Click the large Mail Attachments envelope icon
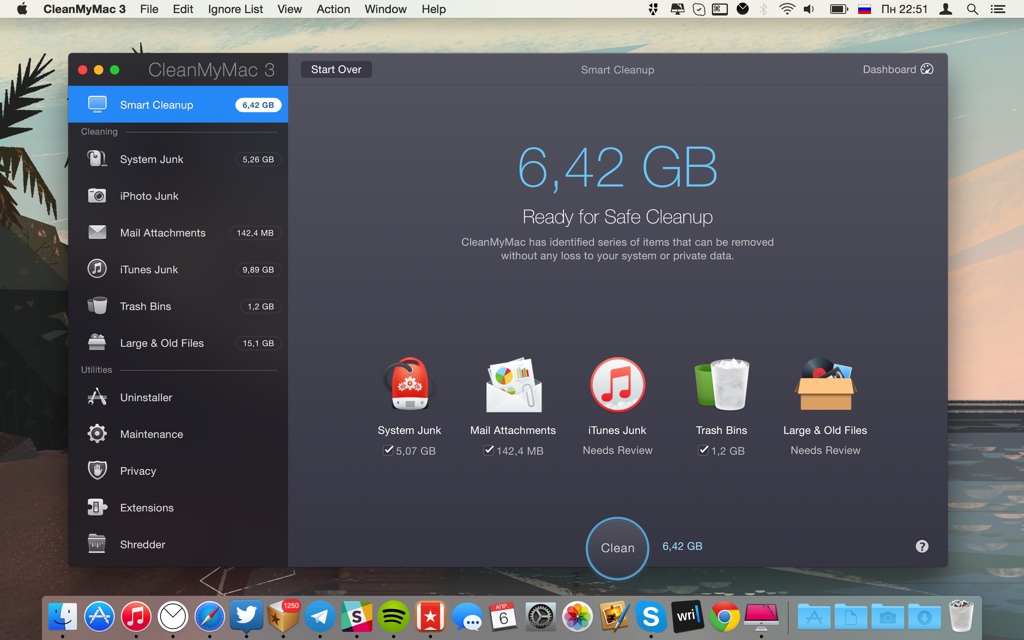Screen dimensions: 1024x640 [x=513, y=385]
